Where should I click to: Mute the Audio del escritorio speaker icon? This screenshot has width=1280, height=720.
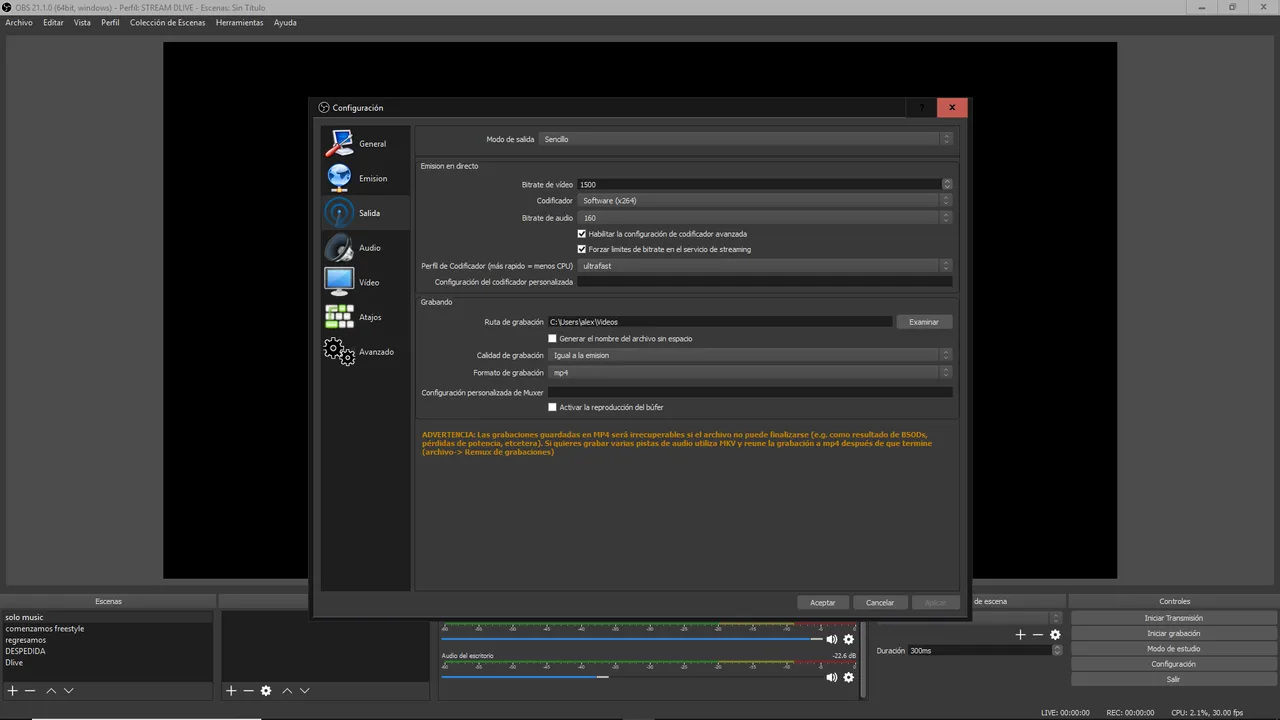pyautogui.click(x=831, y=677)
